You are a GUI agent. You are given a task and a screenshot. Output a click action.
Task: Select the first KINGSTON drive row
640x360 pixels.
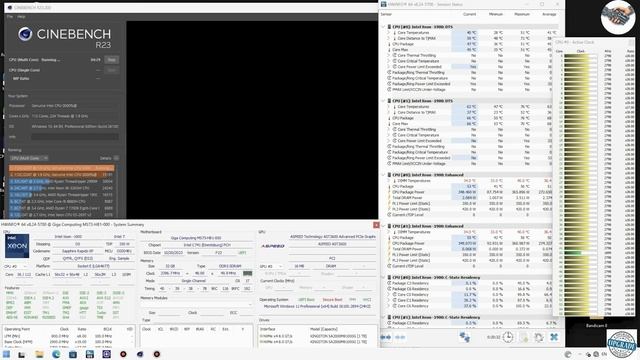coord(318,336)
